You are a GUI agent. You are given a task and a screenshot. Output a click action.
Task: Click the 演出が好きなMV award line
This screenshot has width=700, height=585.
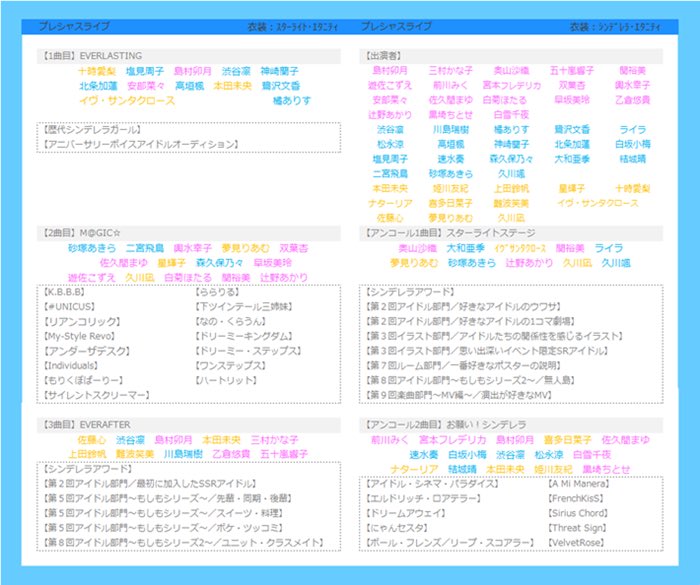(x=459, y=395)
